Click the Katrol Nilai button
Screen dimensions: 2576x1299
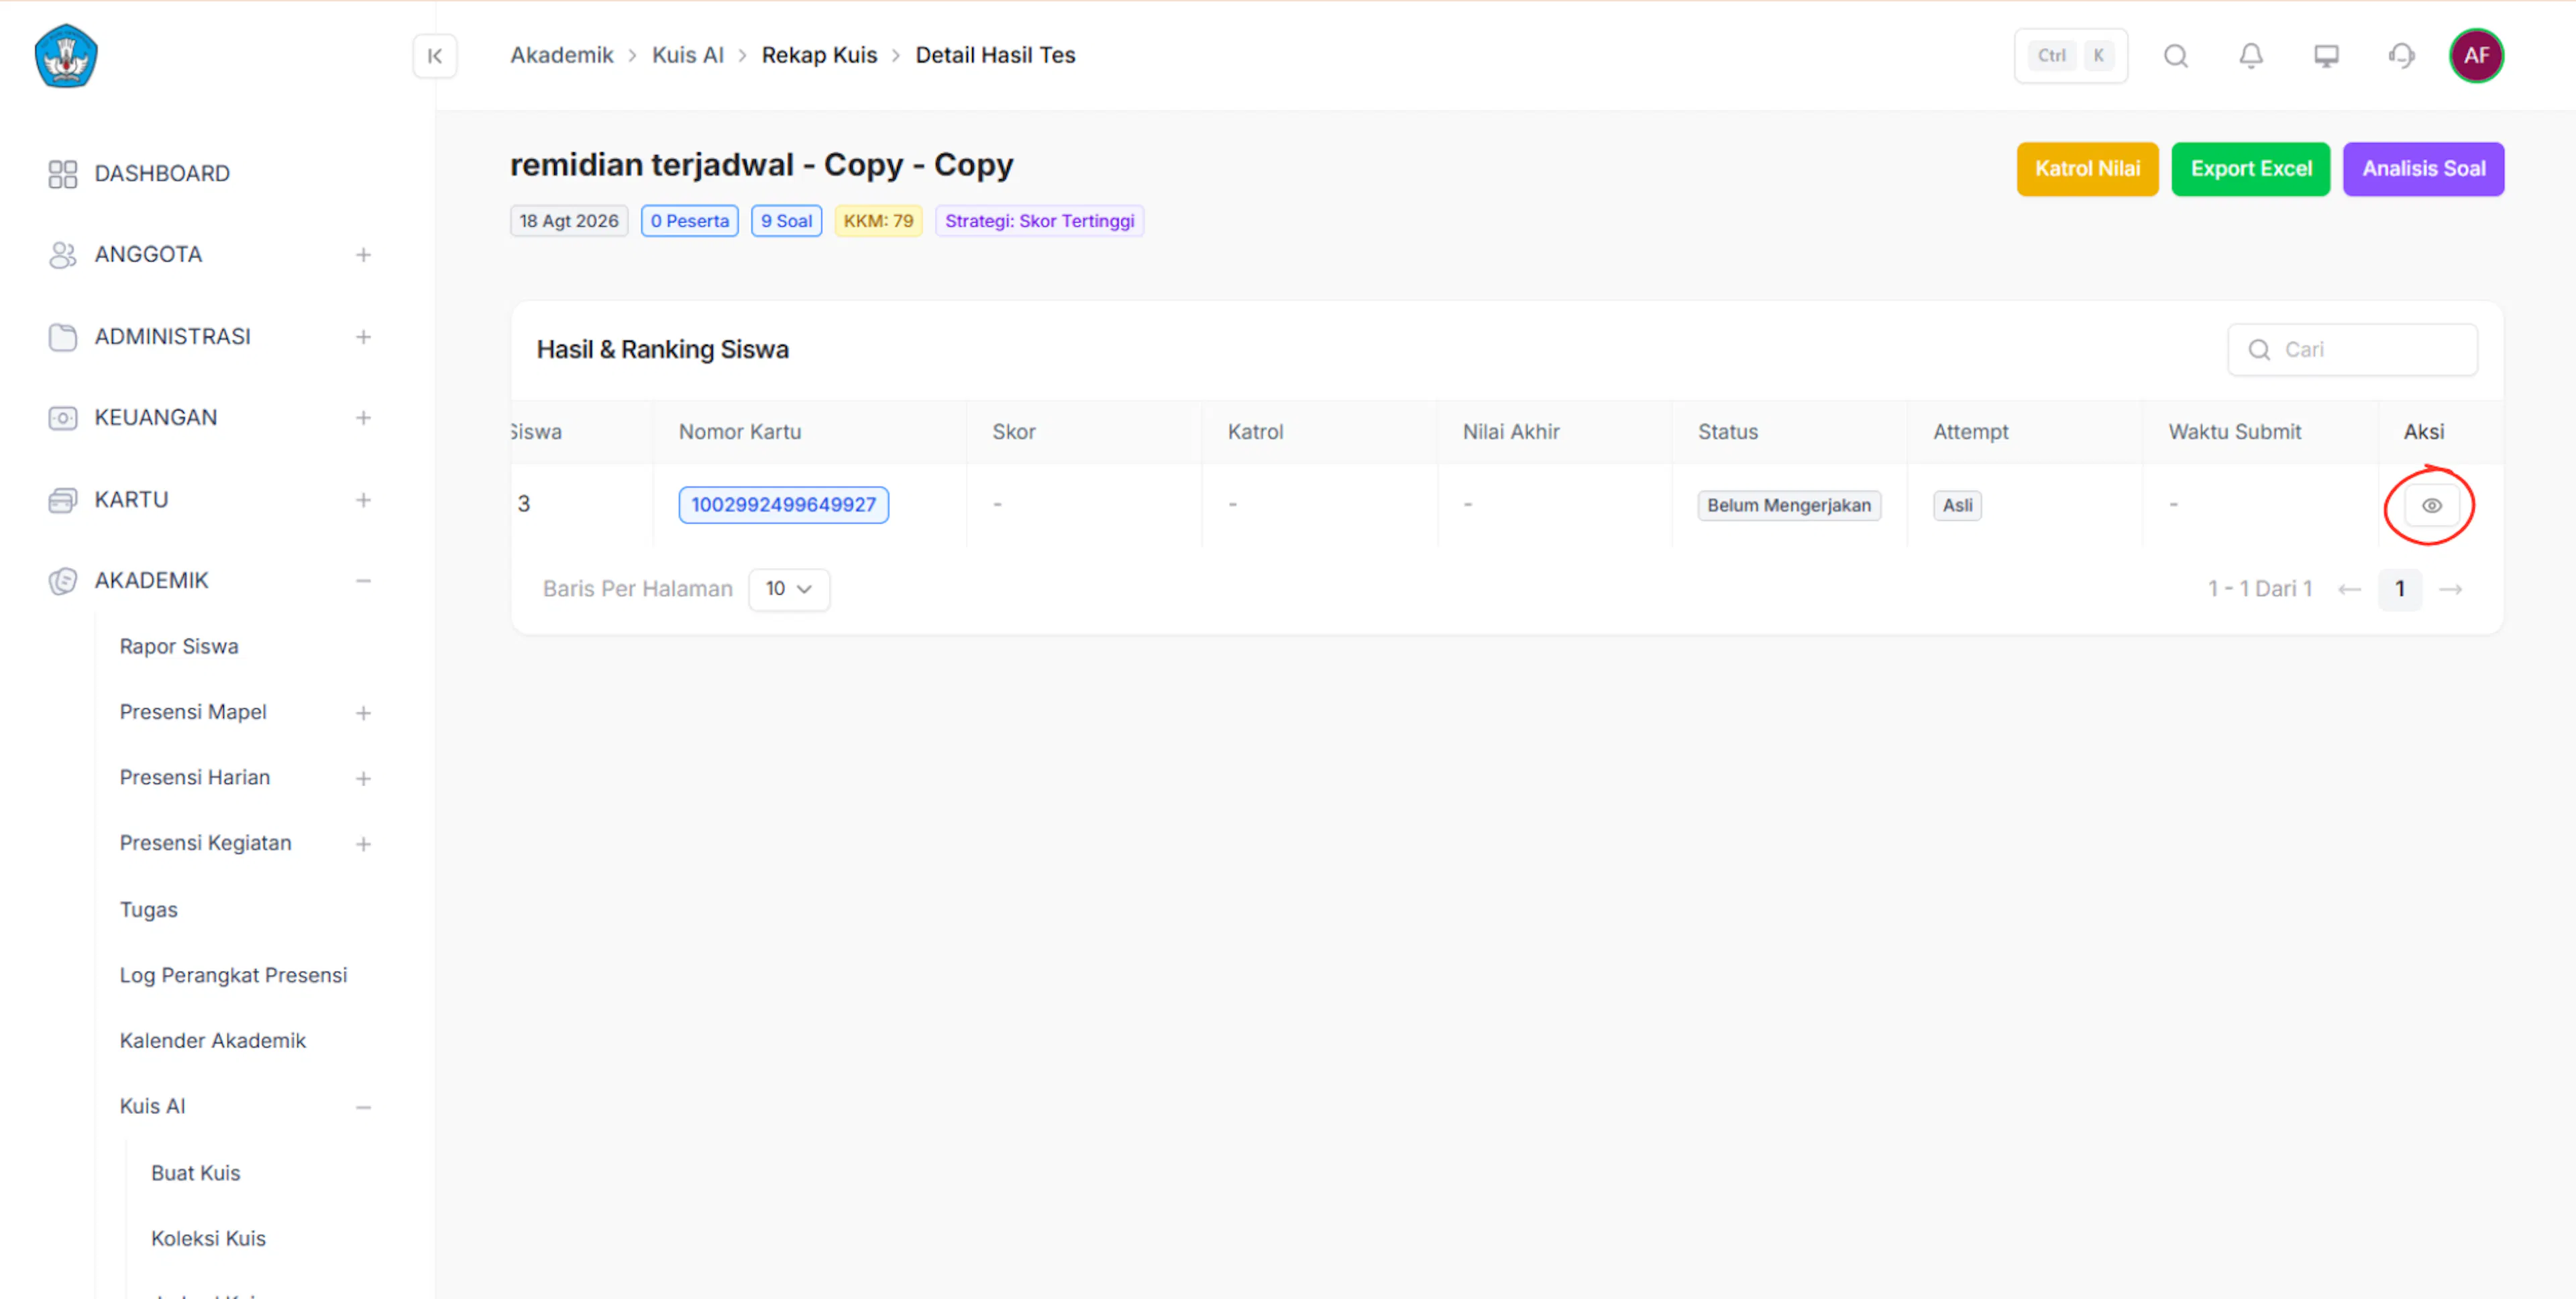click(x=2087, y=169)
